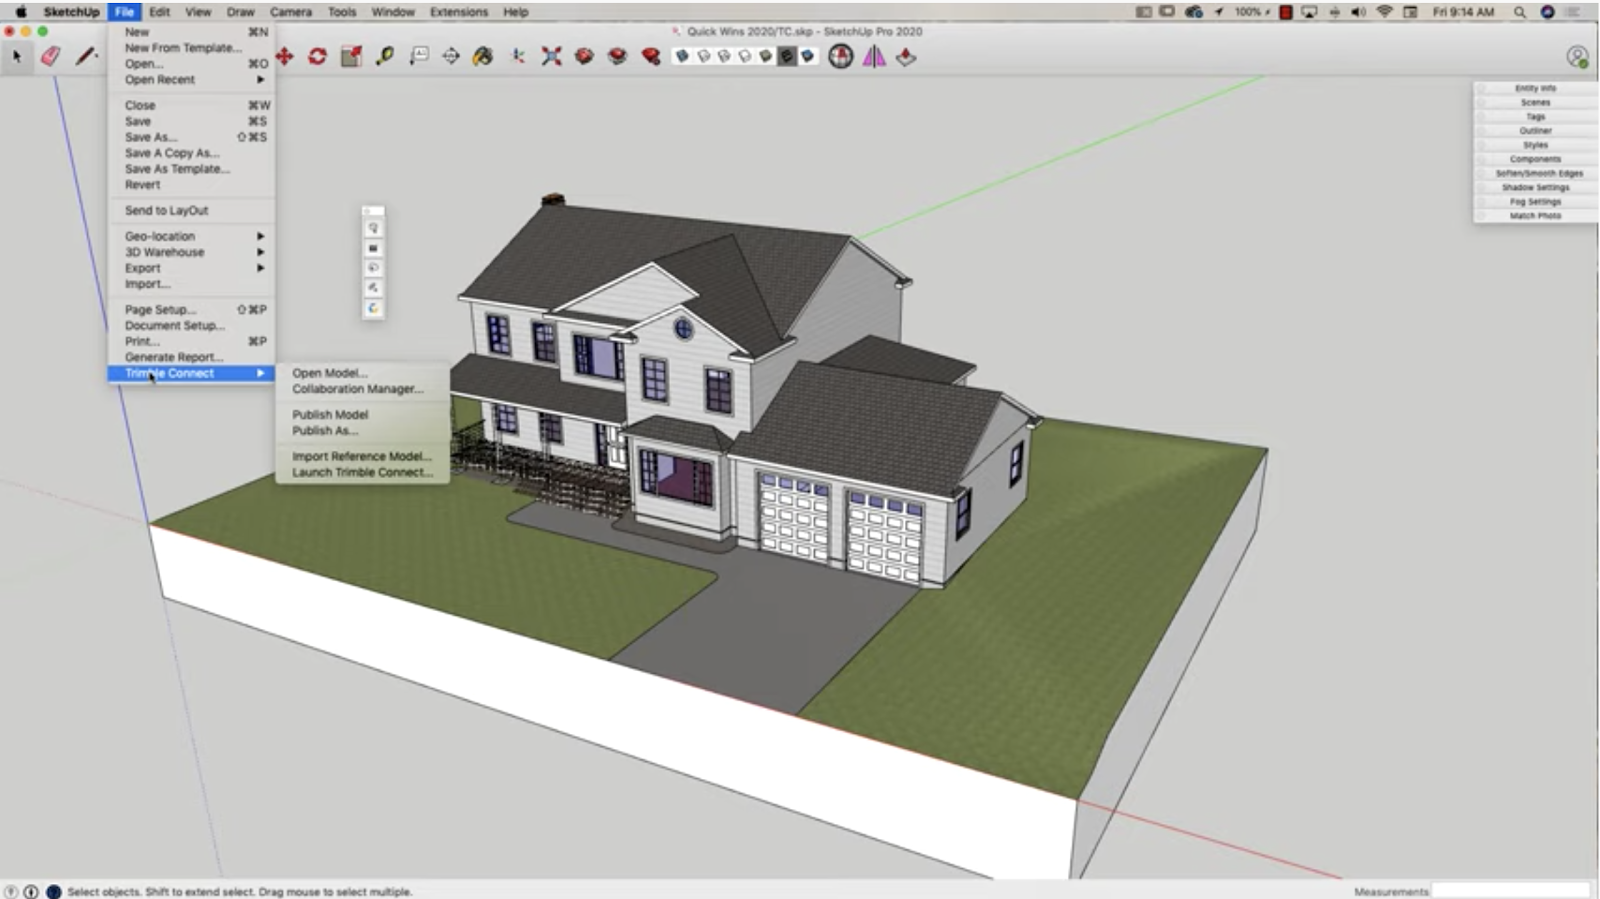Click the Zoom Extents icon
This screenshot has width=1600, height=899.
click(552, 57)
